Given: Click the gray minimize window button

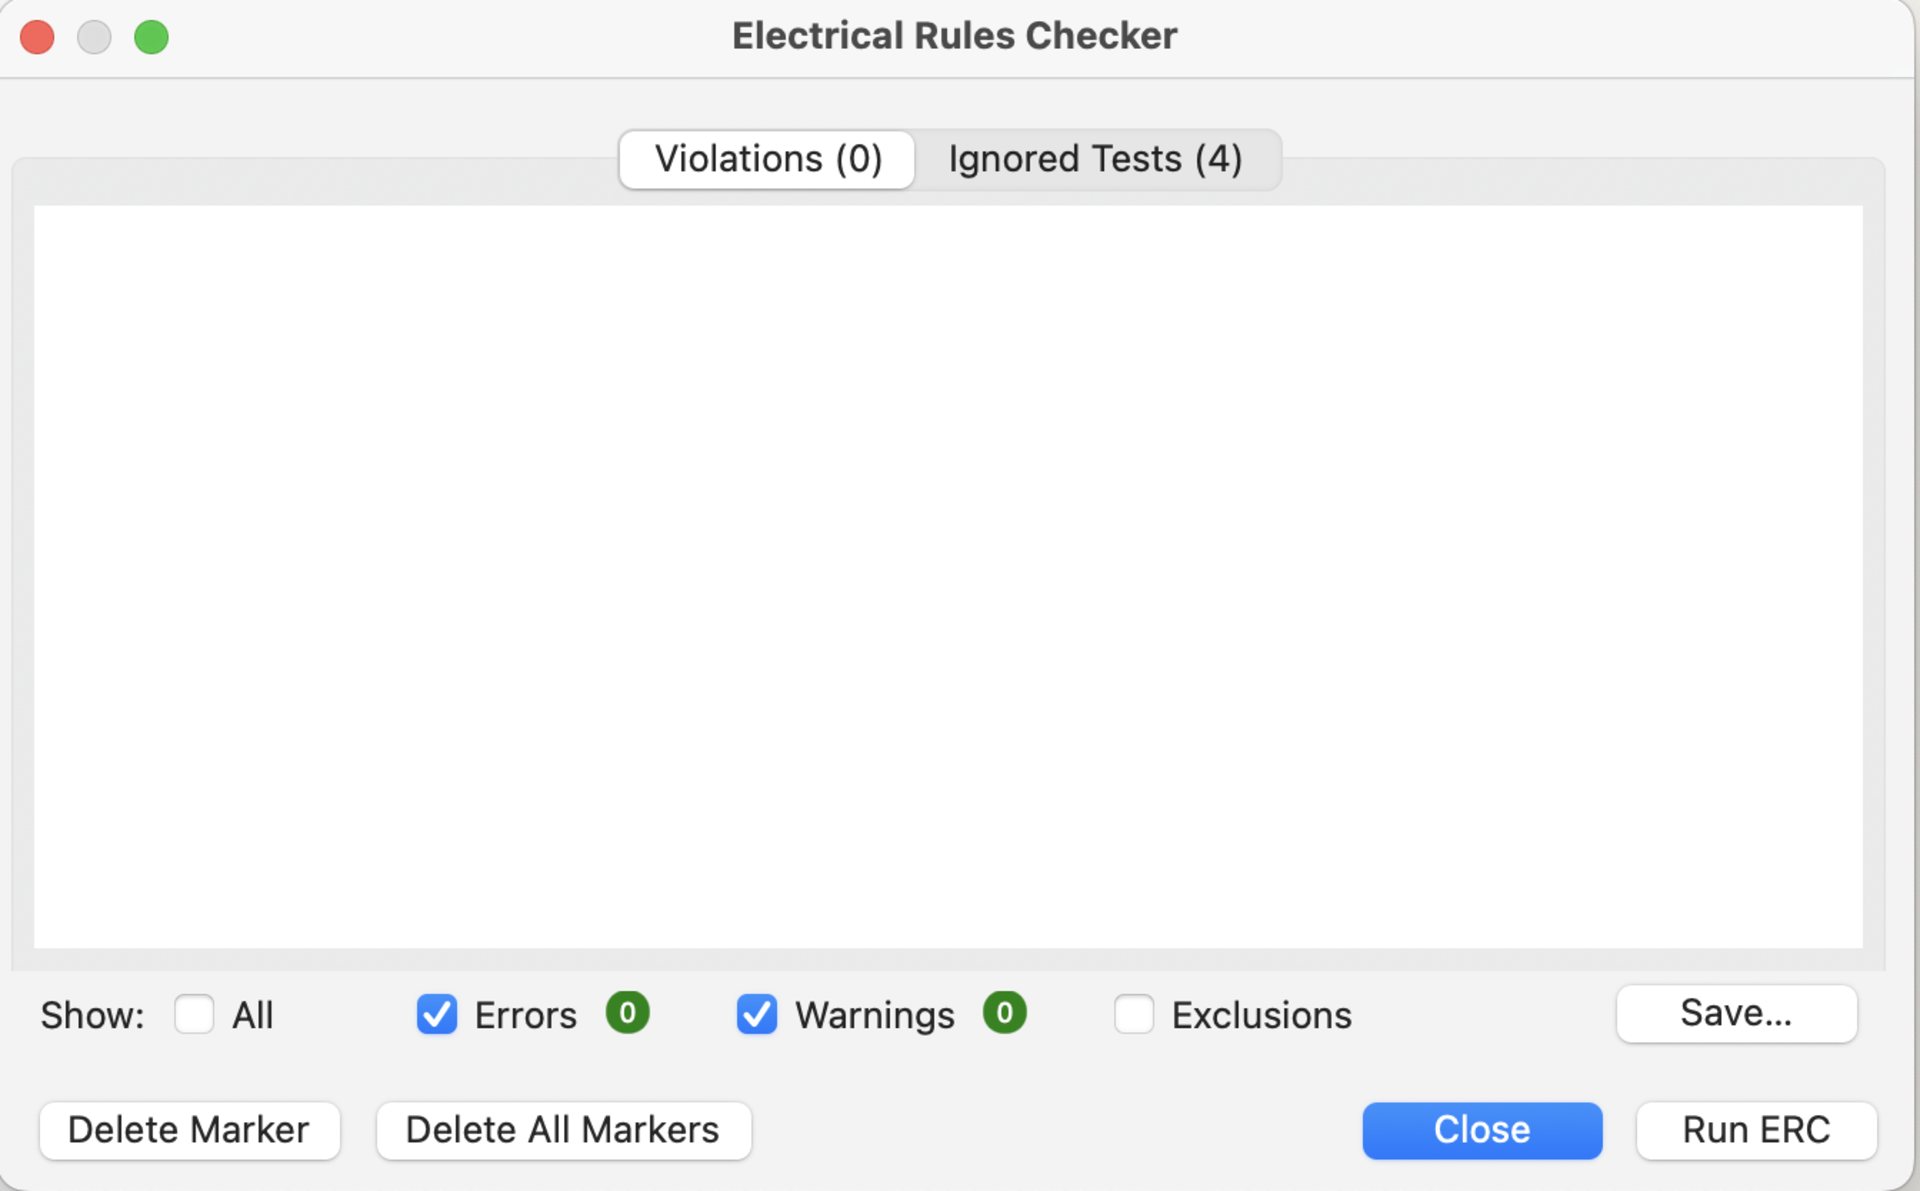Looking at the screenshot, I should pos(95,37).
